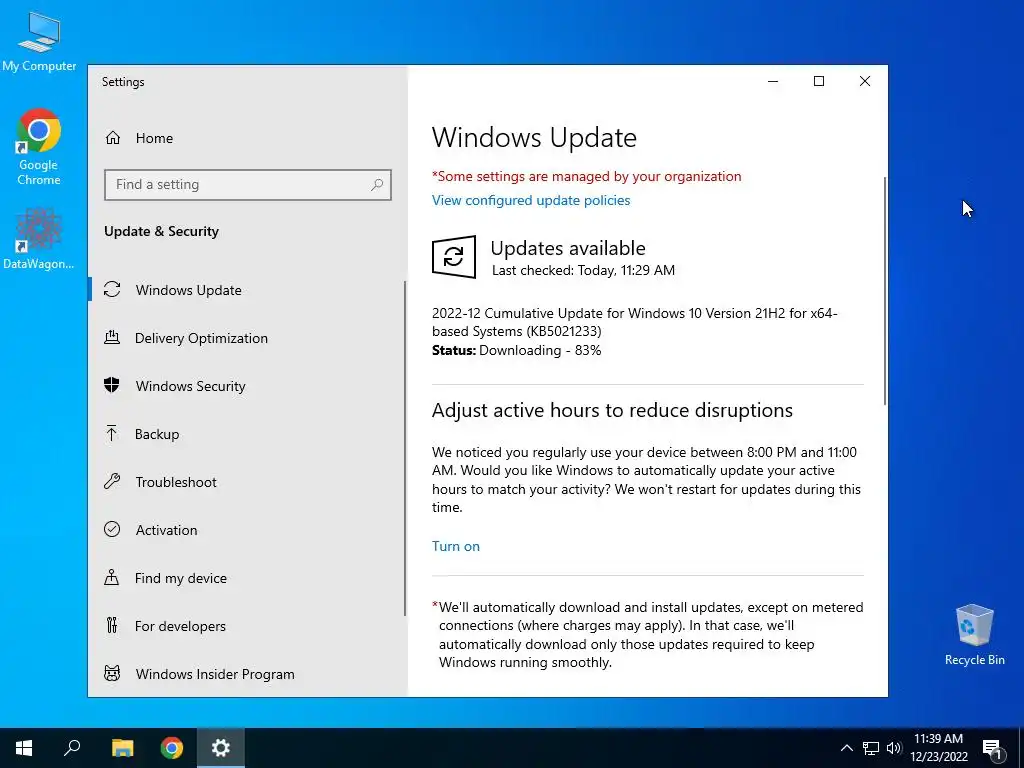Open Windows Insider Program settings label

(x=215, y=674)
